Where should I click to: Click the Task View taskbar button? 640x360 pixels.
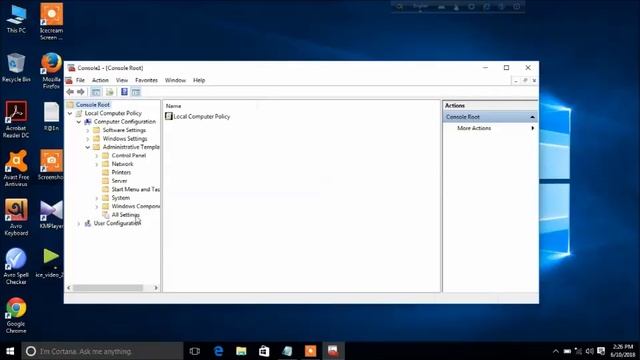click(195, 351)
